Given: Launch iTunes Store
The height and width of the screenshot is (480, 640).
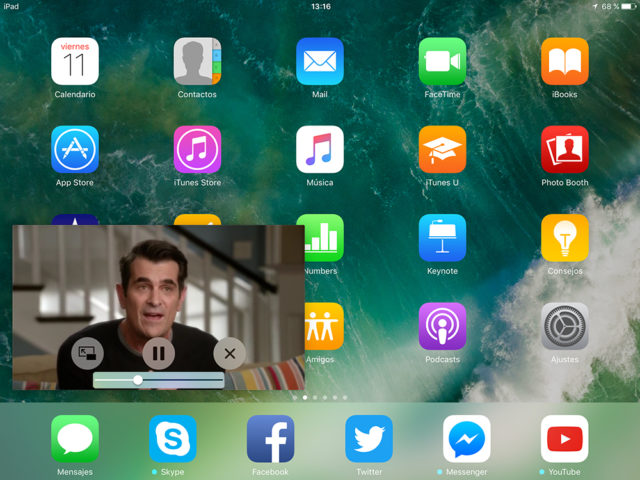Looking at the screenshot, I should coord(197,149).
